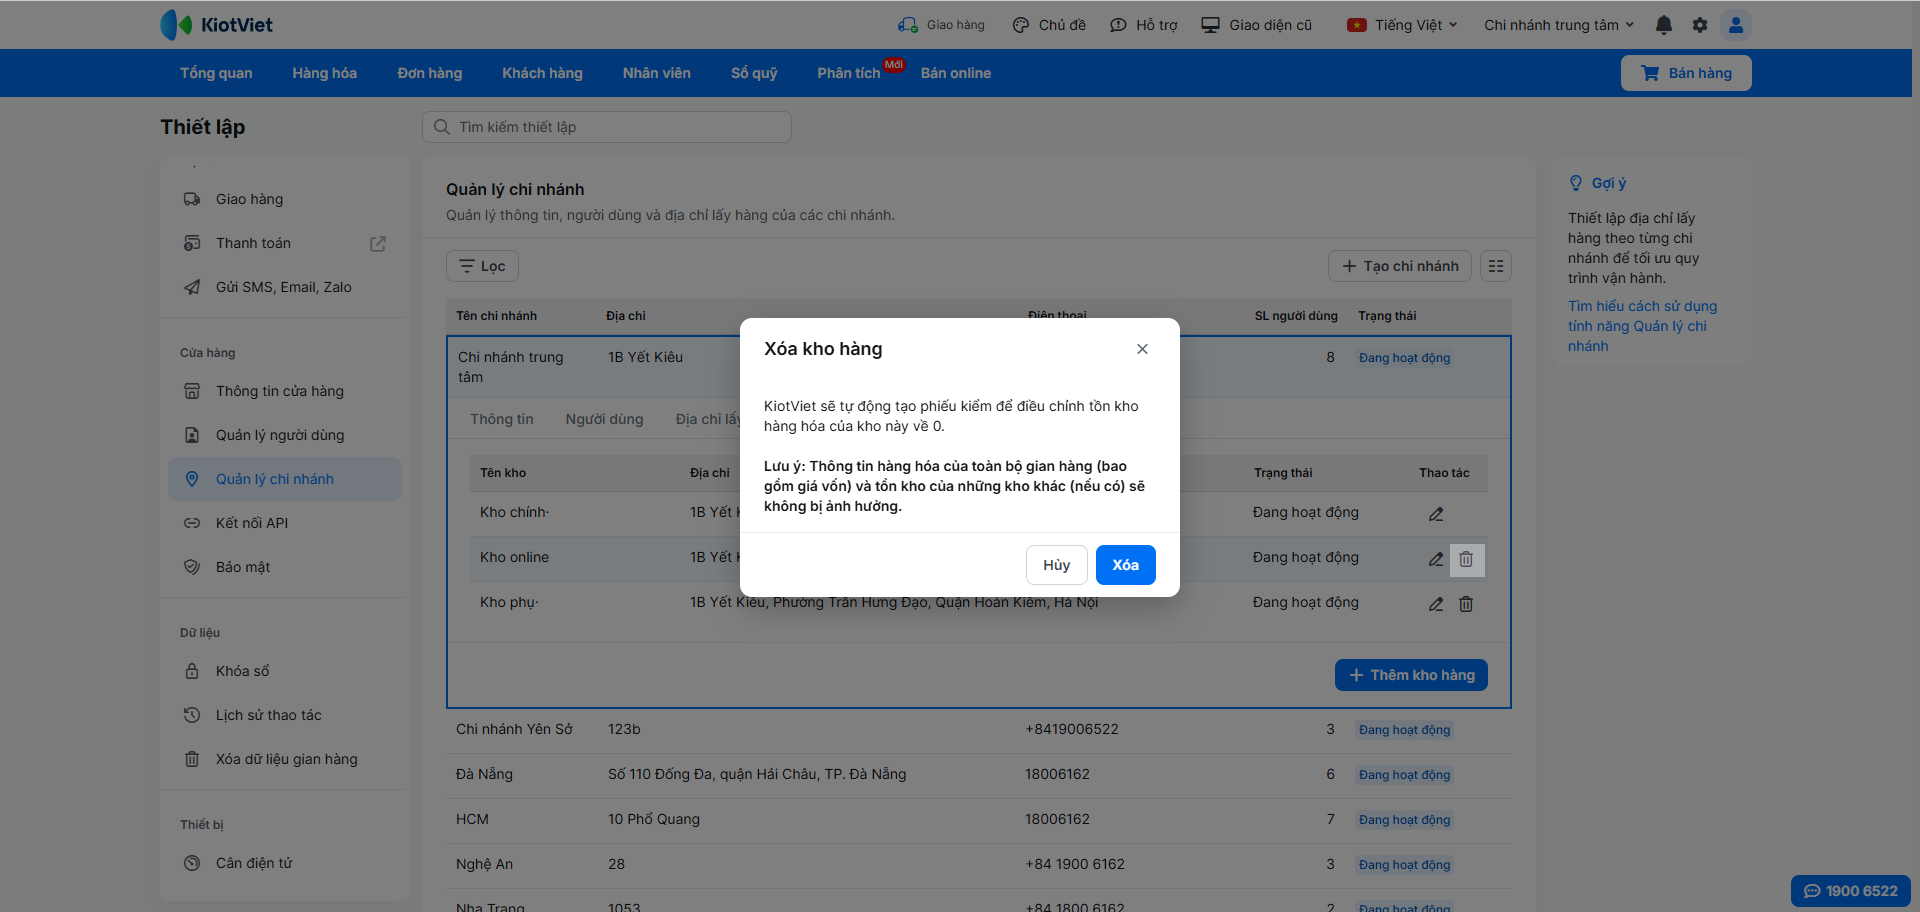Open Khách hàng menu
This screenshot has width=1920, height=912.
pos(542,73)
